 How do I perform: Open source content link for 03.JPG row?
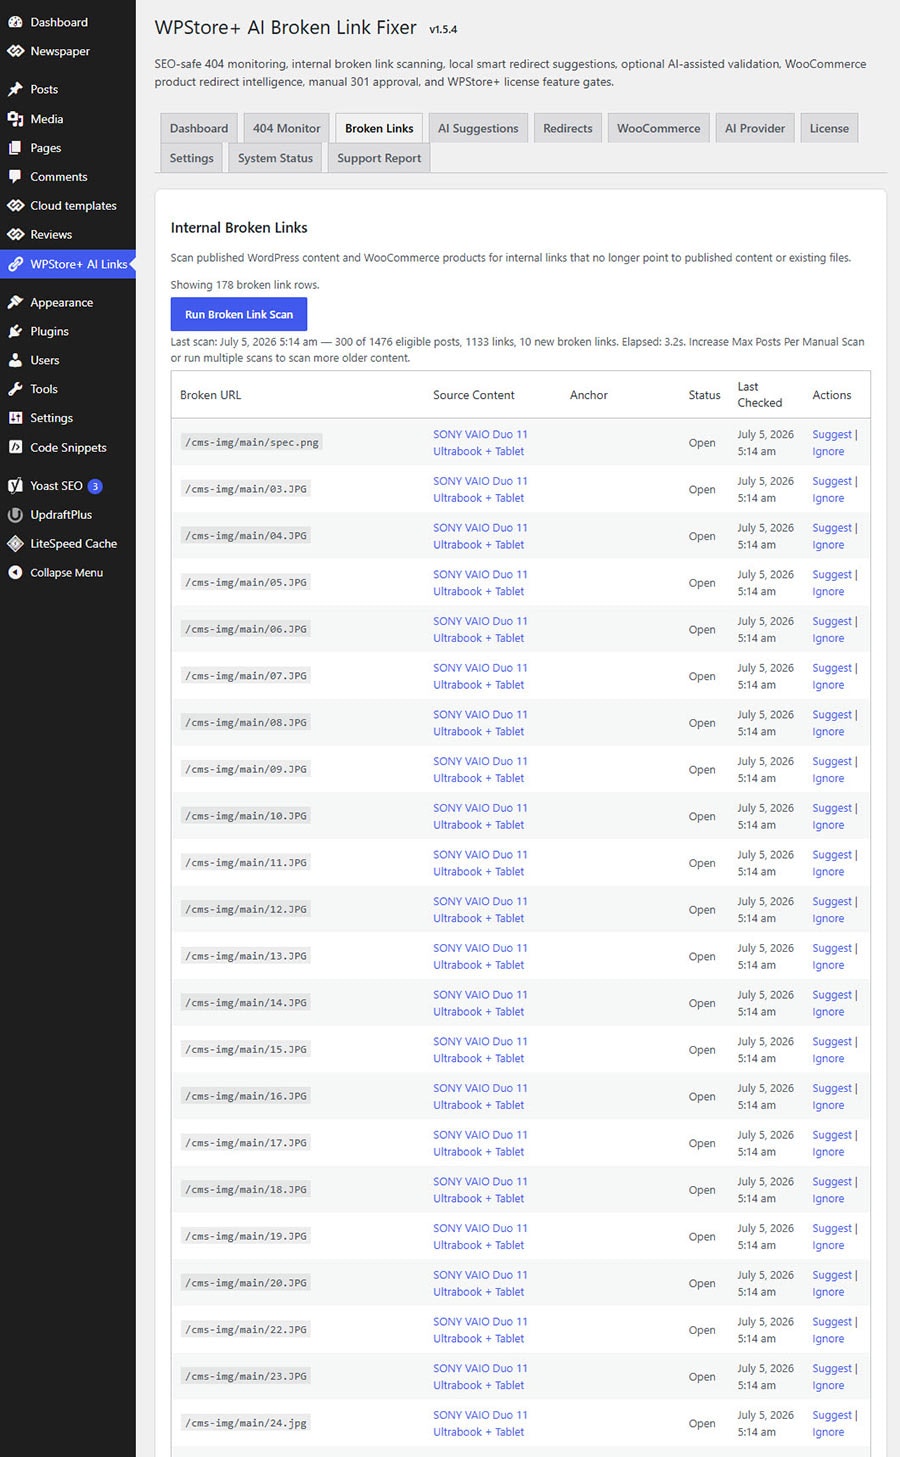(x=480, y=489)
